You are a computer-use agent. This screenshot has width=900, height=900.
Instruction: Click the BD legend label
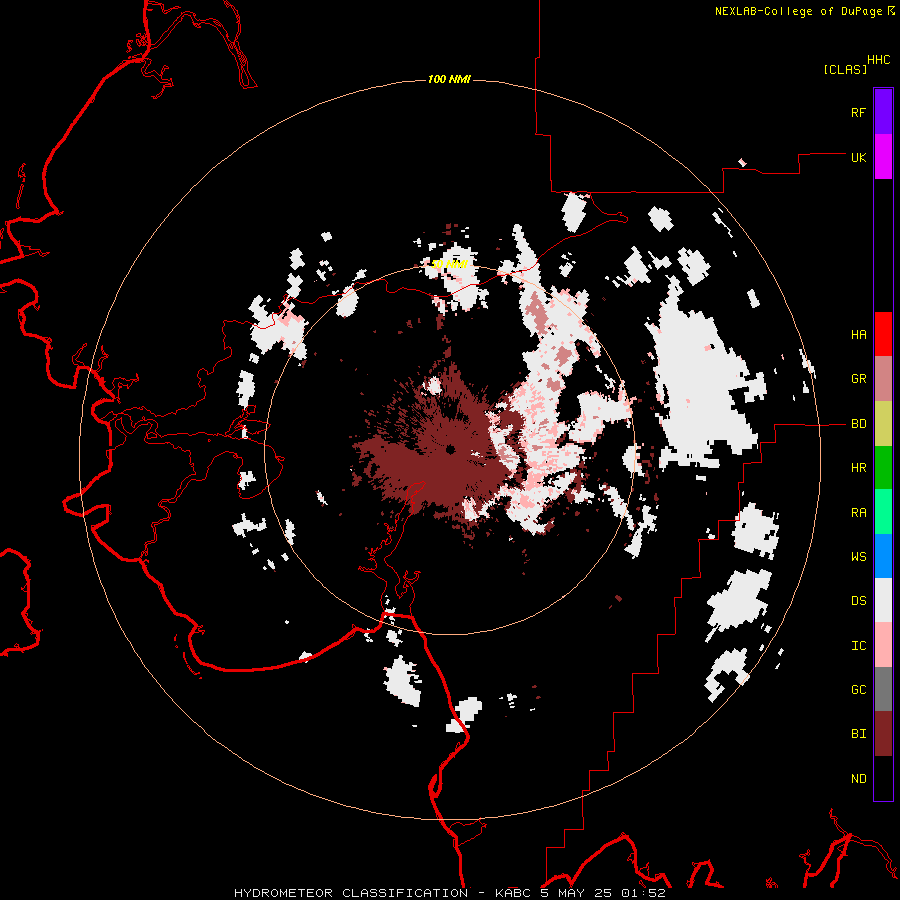click(x=859, y=424)
